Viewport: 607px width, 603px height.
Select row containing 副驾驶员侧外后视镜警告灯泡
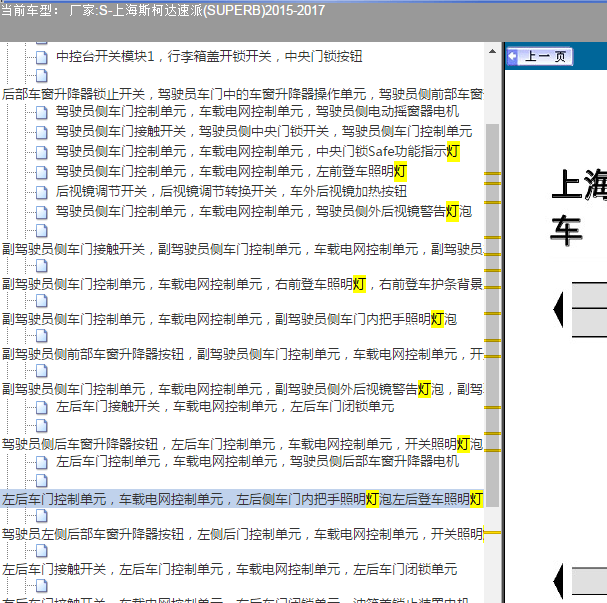[x=242, y=389]
